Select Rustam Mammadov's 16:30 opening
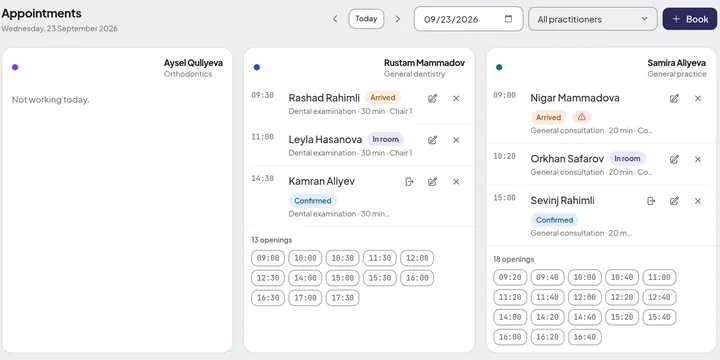The image size is (720, 360). tap(268, 298)
